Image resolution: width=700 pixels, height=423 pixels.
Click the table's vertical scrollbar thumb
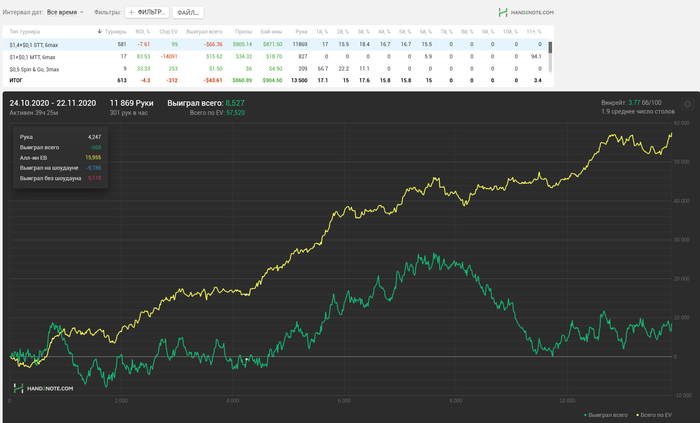[x=550, y=47]
